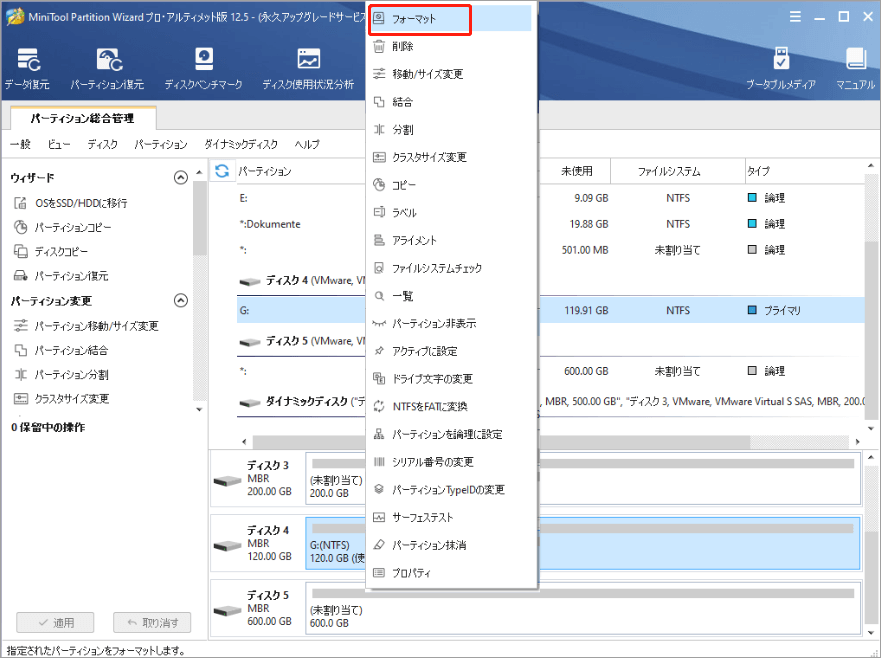Choose フォーマット in the context menu
This screenshot has width=881, height=658.
(x=451, y=19)
